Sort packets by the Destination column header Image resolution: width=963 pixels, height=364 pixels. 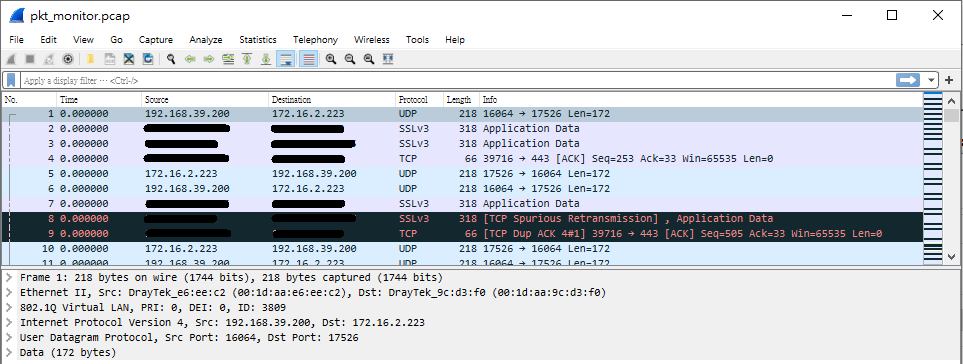click(332, 99)
